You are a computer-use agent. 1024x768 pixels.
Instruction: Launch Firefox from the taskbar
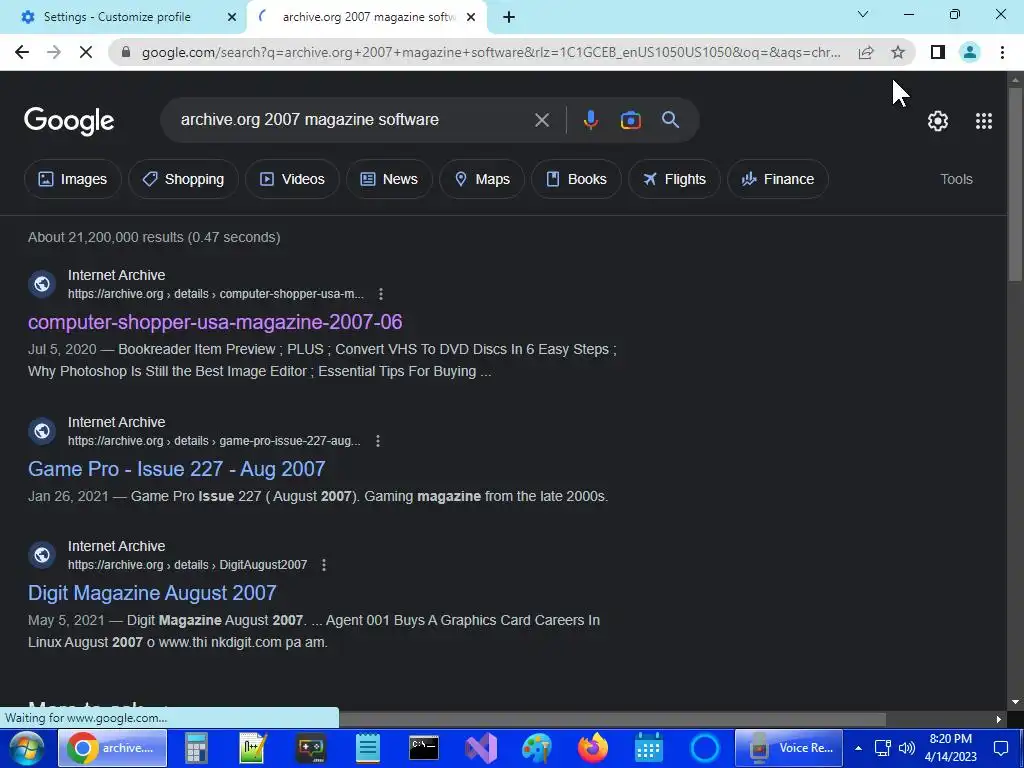click(x=593, y=748)
